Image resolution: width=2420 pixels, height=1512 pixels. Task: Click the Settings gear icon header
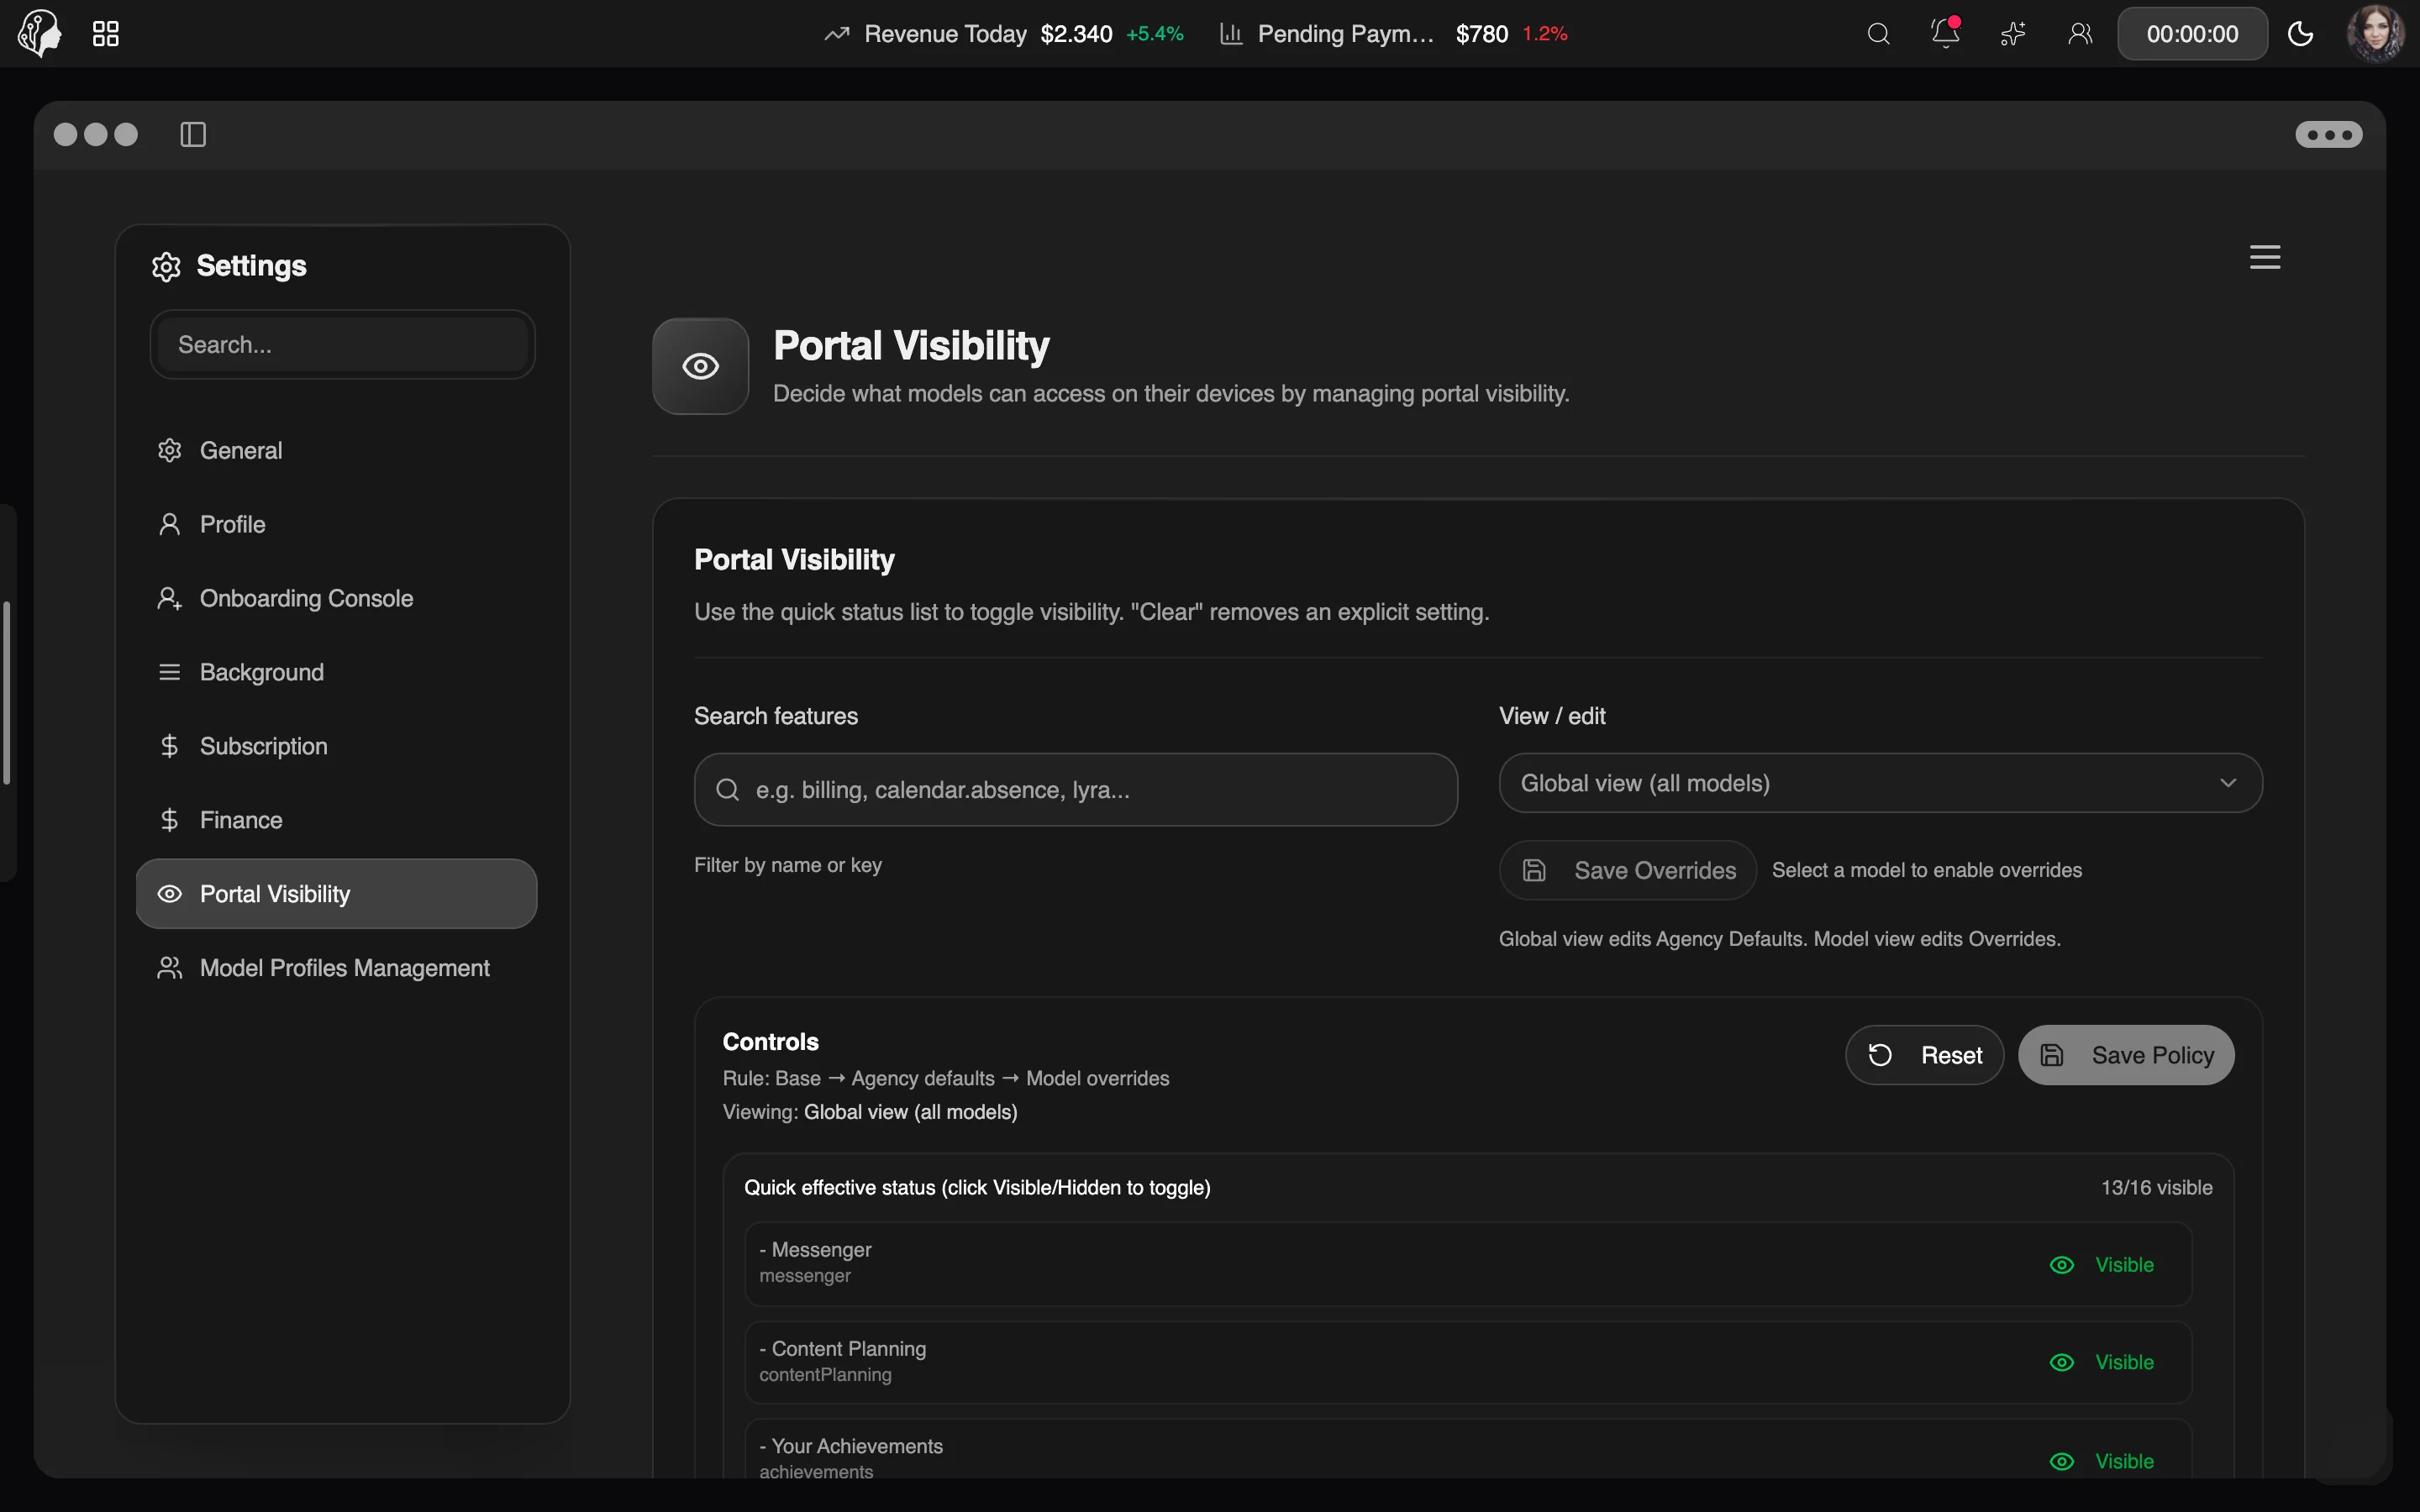point(166,266)
